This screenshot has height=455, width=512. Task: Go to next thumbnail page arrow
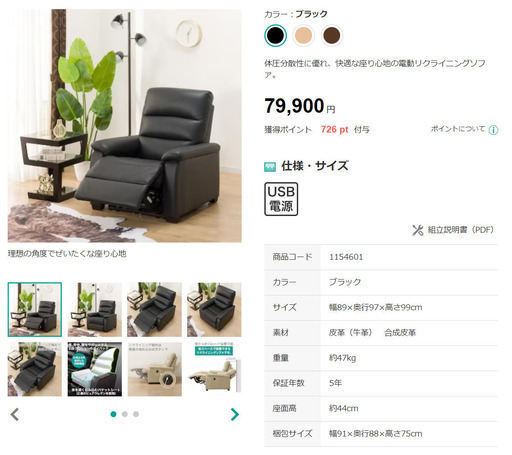[235, 414]
